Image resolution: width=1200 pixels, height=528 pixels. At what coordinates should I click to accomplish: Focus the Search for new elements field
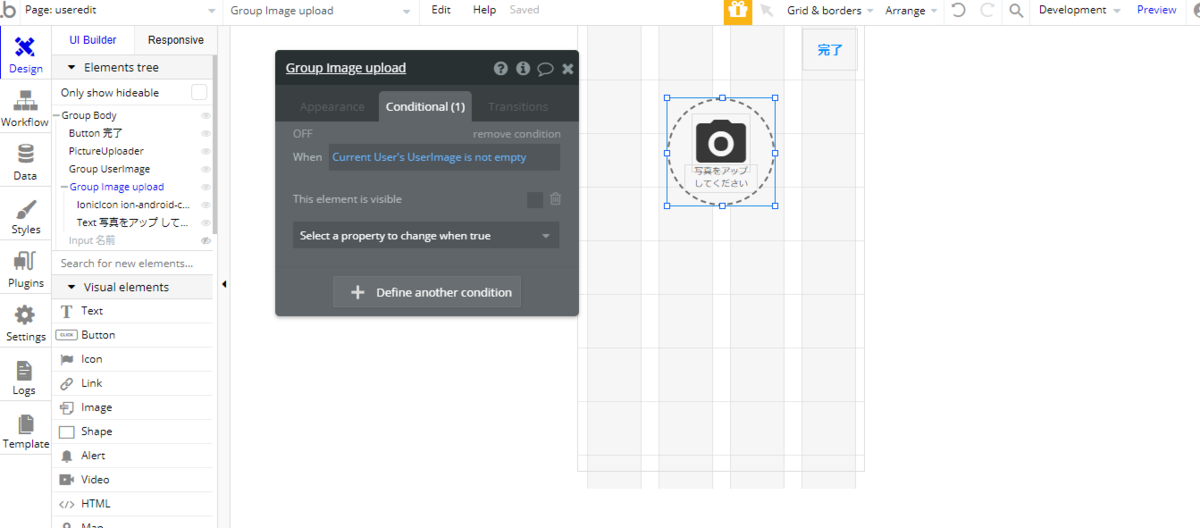coord(133,263)
